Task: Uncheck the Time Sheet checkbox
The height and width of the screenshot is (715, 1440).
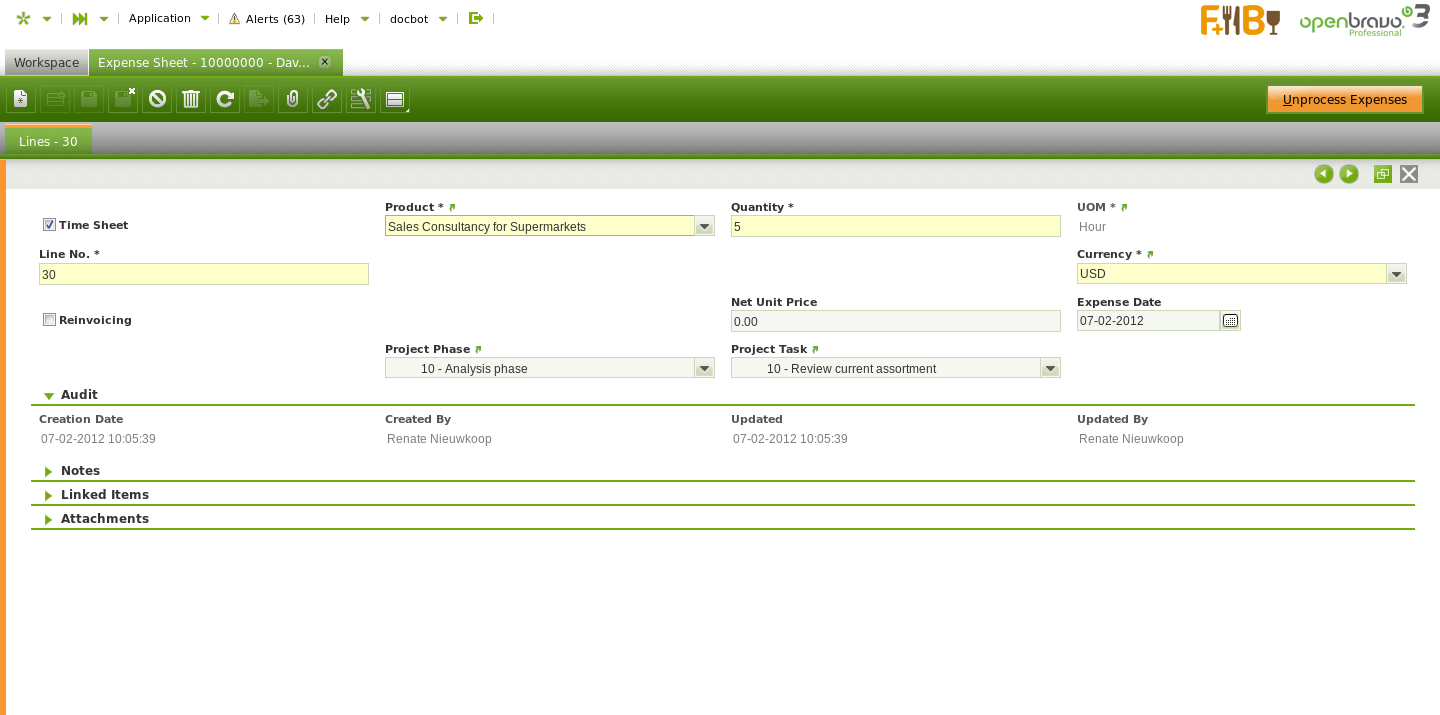Action: coord(49,225)
